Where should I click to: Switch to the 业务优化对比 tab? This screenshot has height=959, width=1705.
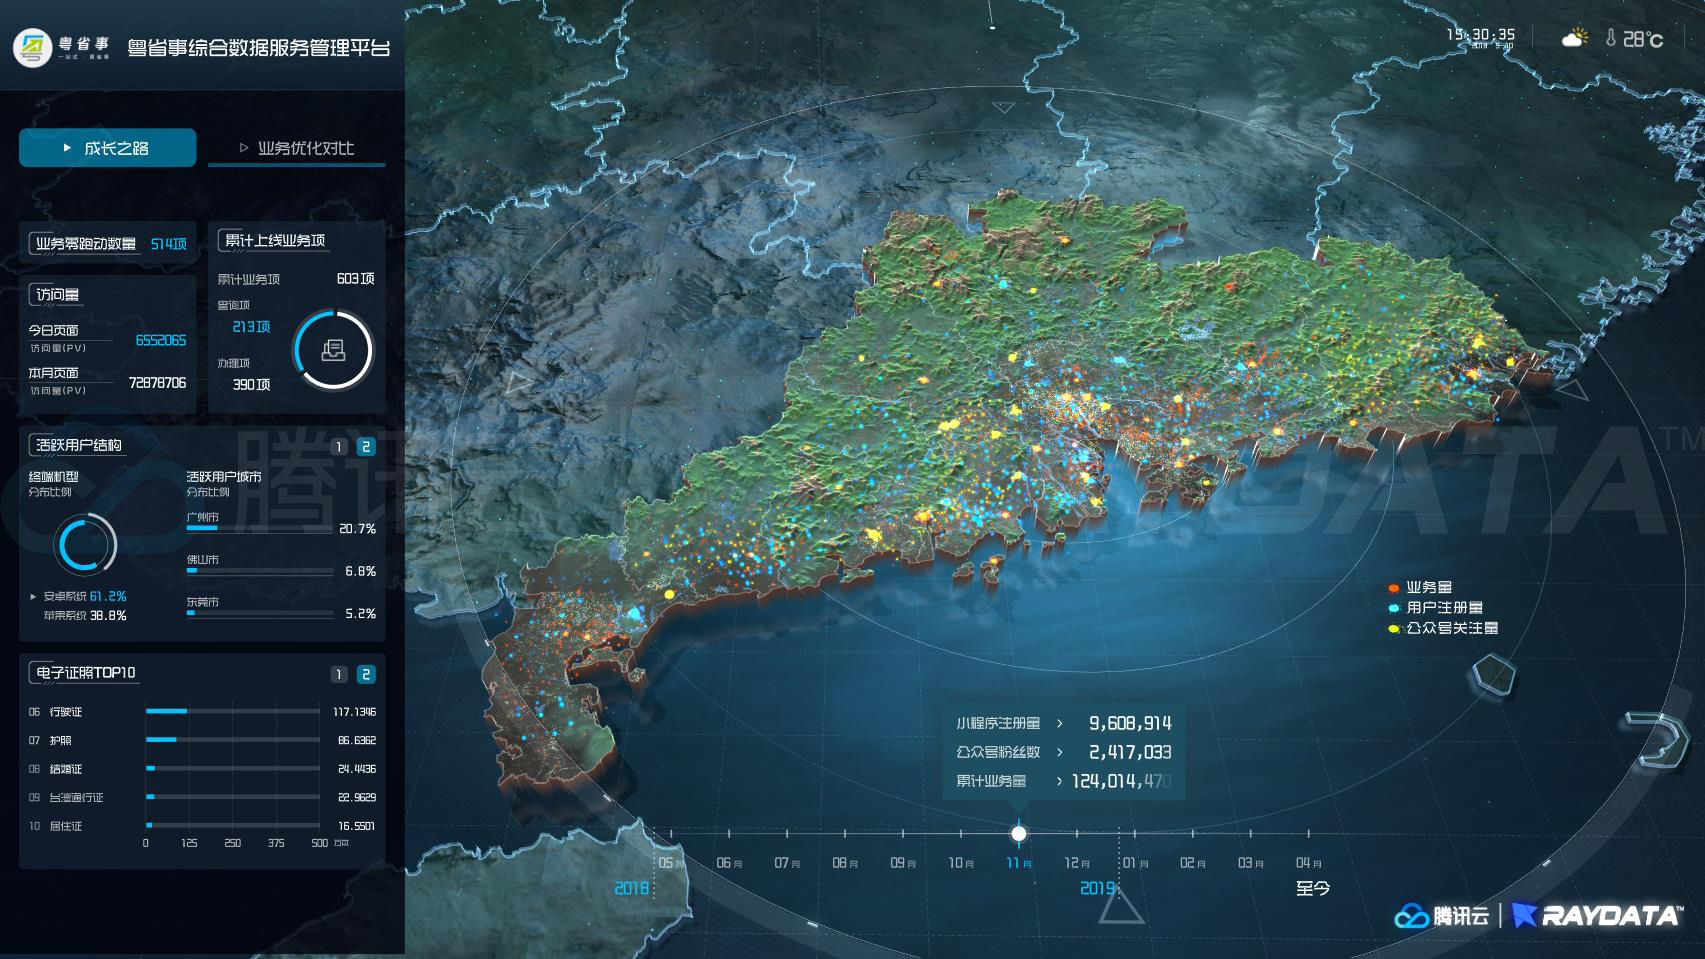[296, 148]
